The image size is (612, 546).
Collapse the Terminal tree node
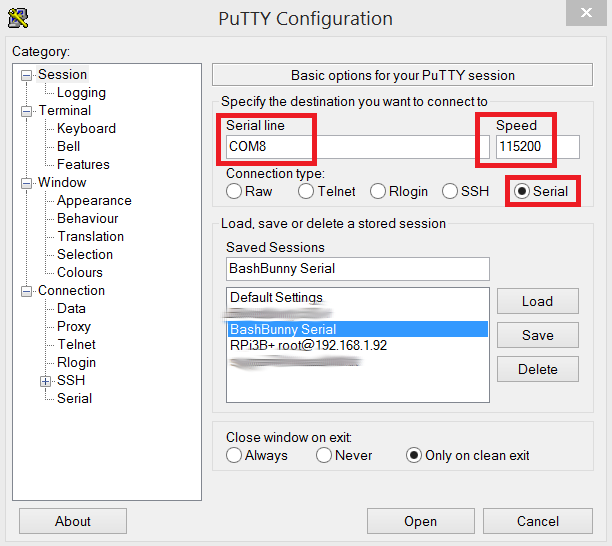tap(26, 111)
